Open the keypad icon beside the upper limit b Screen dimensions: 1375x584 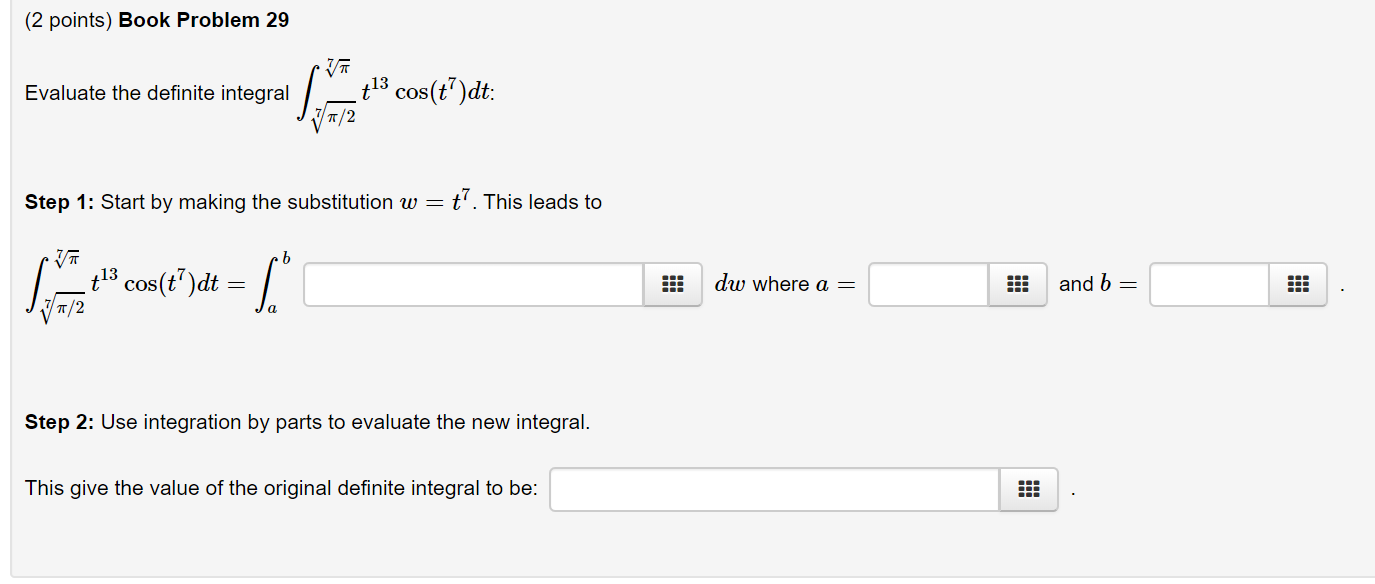[x=1297, y=284]
